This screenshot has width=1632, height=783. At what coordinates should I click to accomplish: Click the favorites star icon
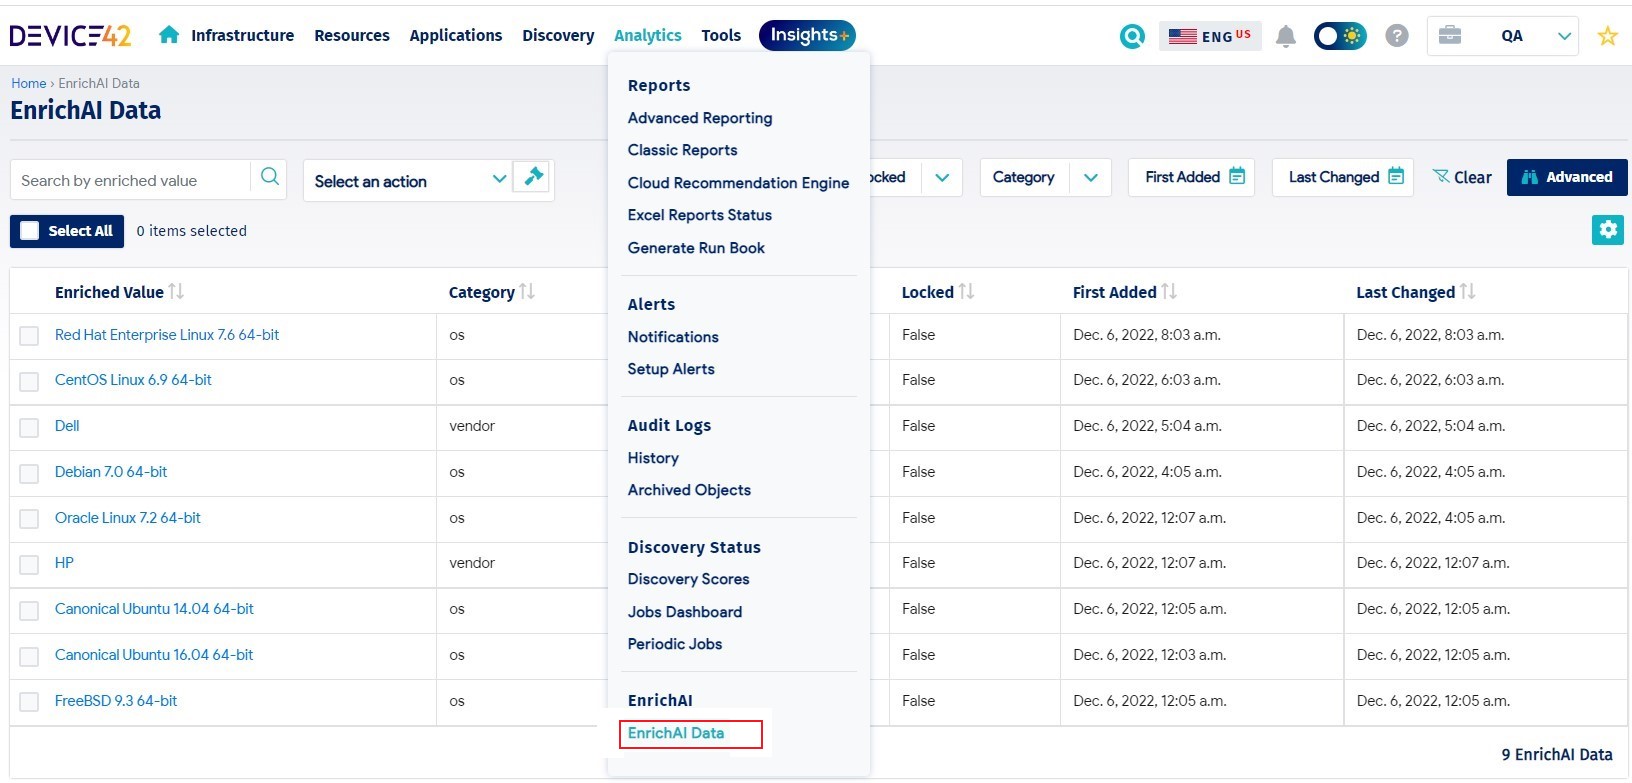pyautogui.click(x=1608, y=36)
